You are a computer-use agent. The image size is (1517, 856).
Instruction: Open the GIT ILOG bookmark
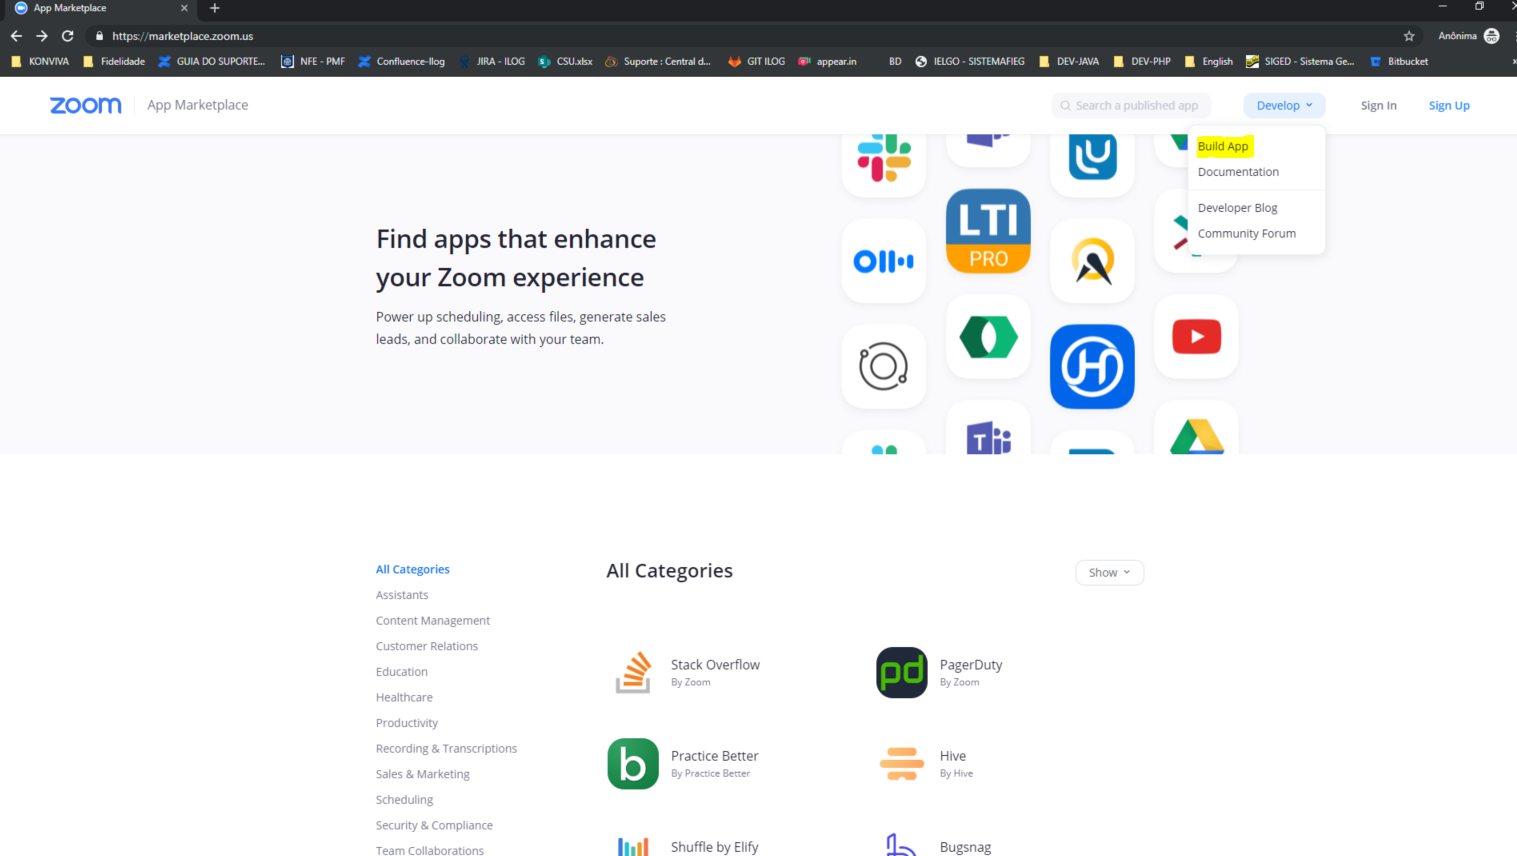point(757,61)
